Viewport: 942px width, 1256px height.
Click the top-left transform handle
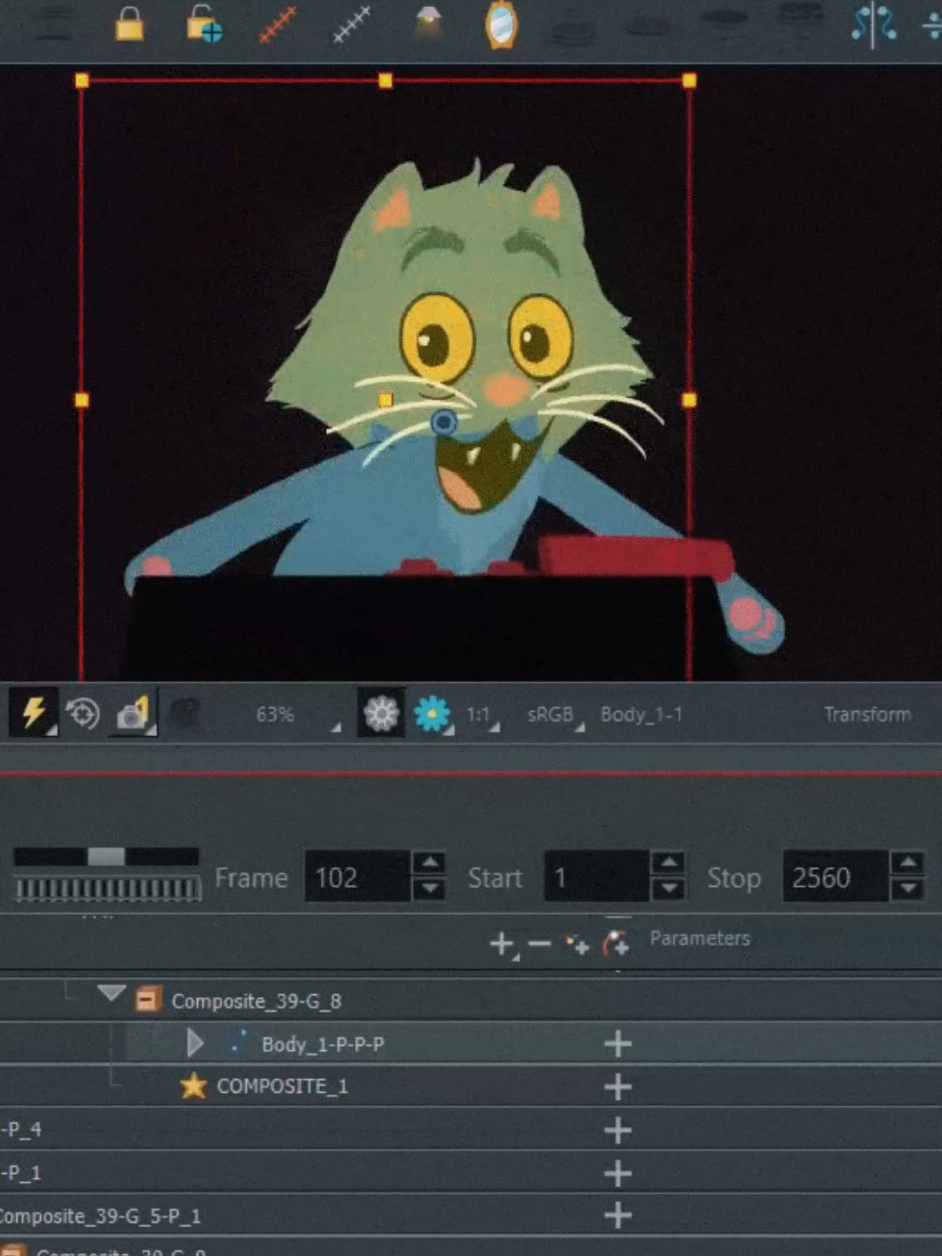point(82,80)
